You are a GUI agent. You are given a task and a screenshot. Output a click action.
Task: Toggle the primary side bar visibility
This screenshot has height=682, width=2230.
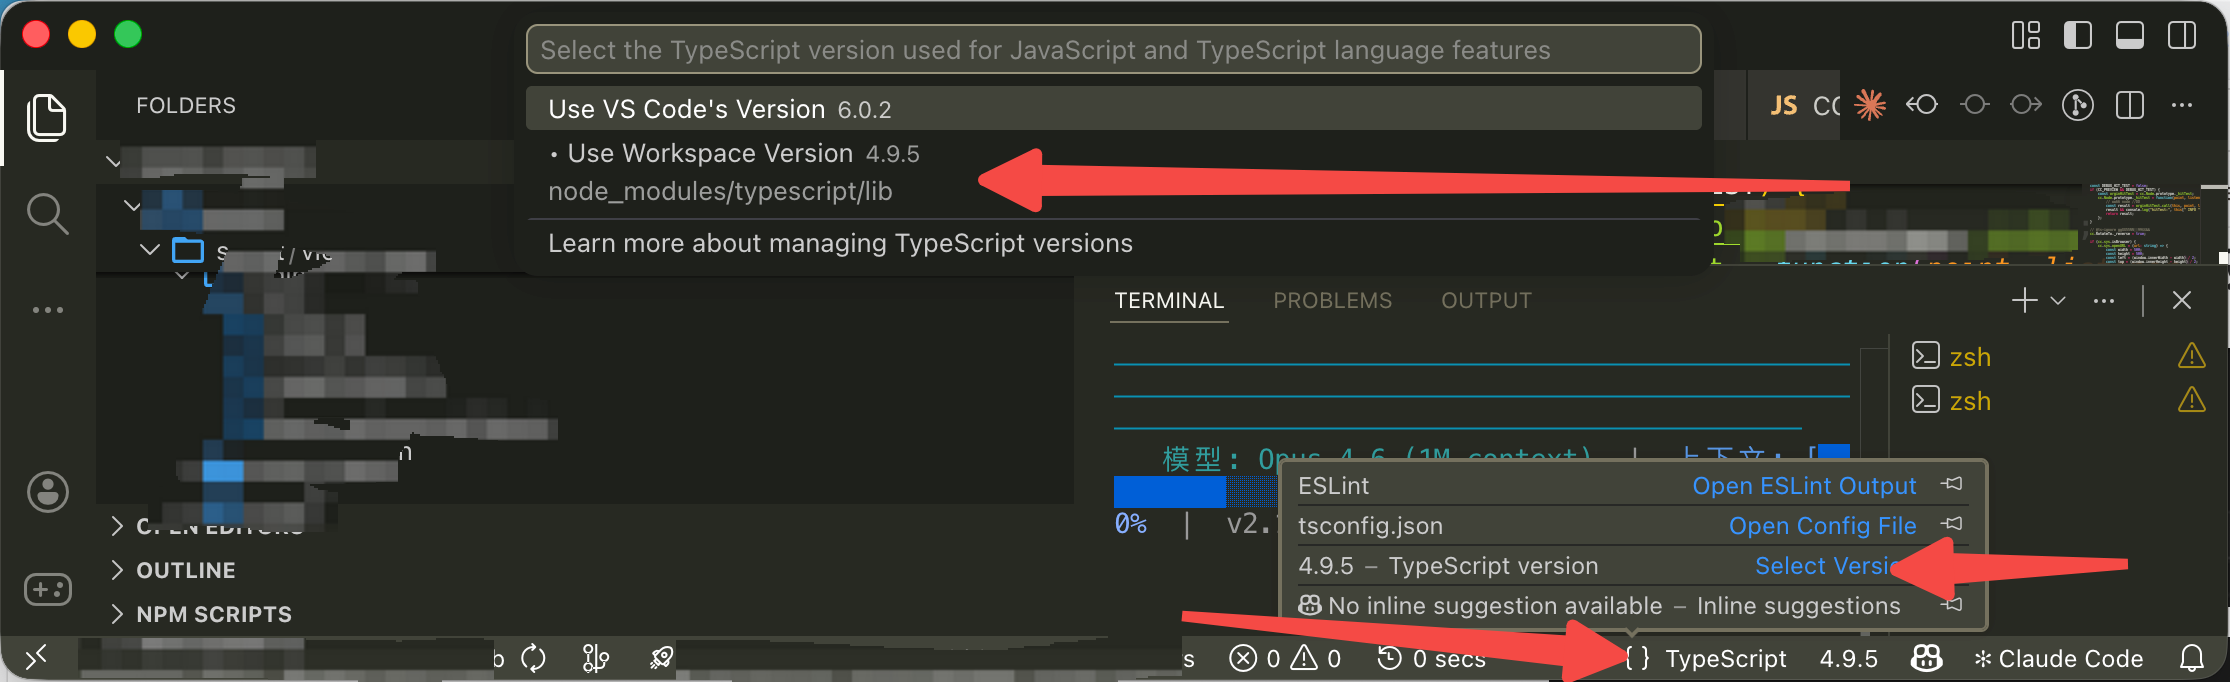2078,35
